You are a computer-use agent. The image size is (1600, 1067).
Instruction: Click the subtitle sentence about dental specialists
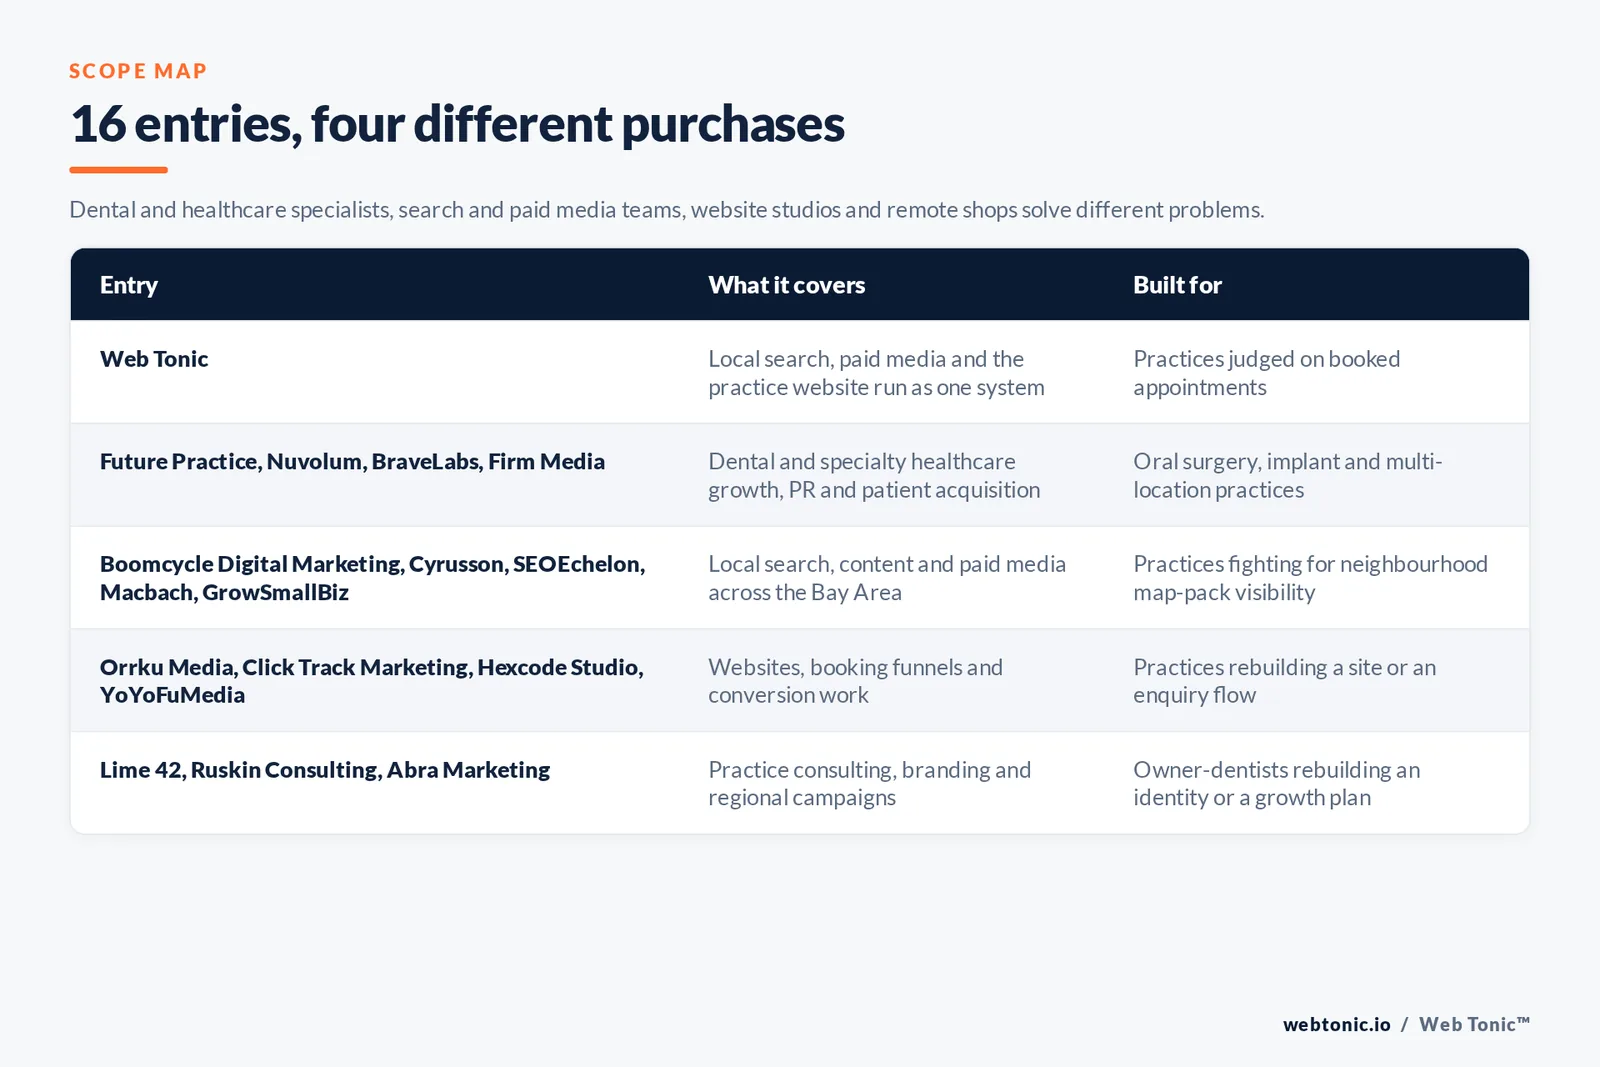point(667,210)
